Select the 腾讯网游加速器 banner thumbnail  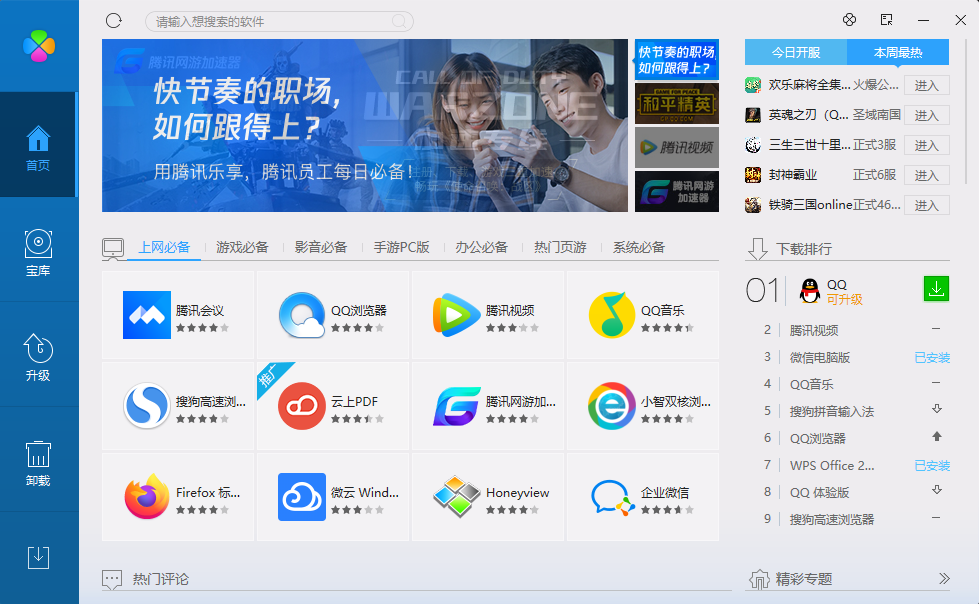point(677,191)
